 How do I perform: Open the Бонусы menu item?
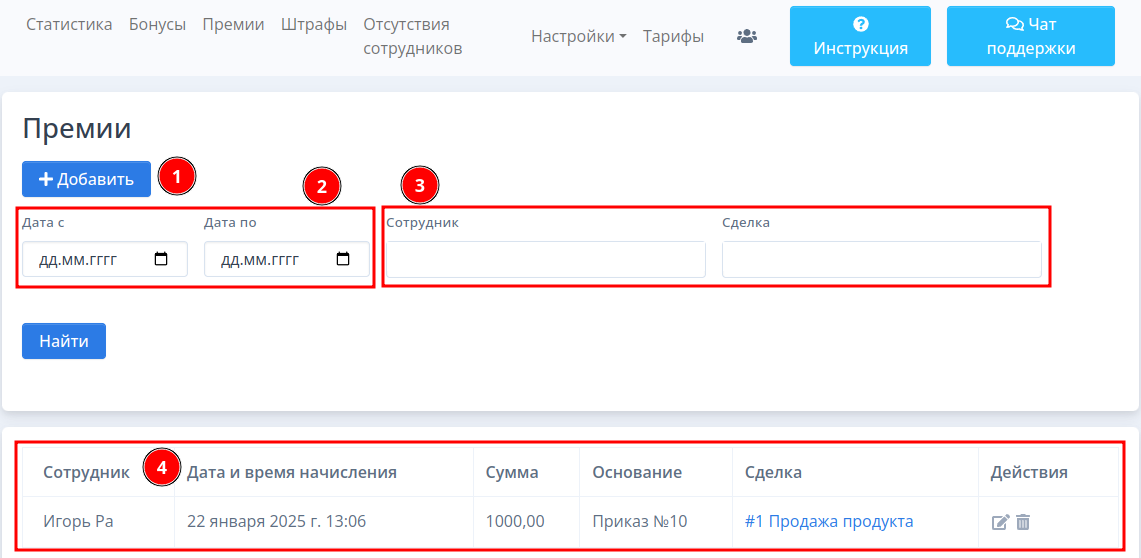157,25
